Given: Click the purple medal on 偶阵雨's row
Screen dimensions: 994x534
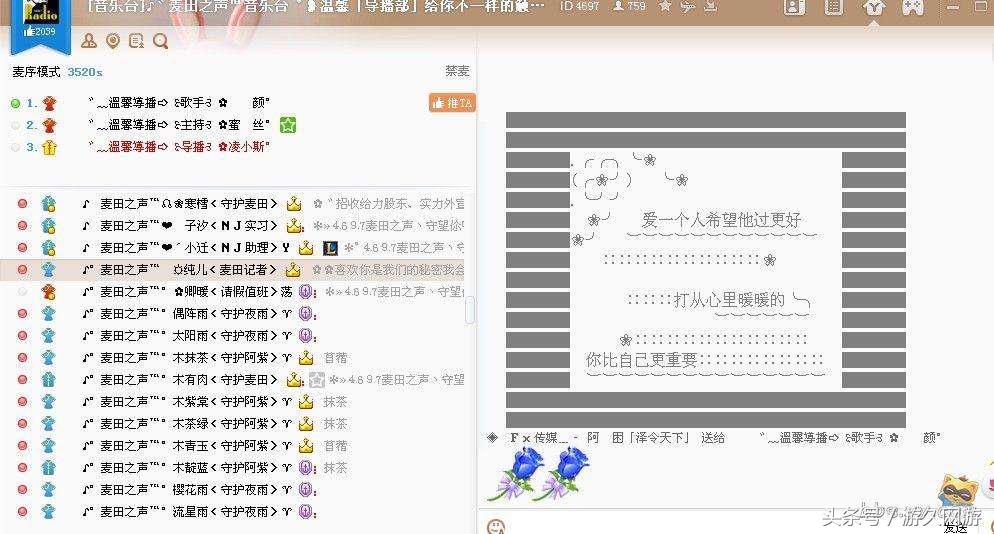Looking at the screenshot, I should click(306, 313).
